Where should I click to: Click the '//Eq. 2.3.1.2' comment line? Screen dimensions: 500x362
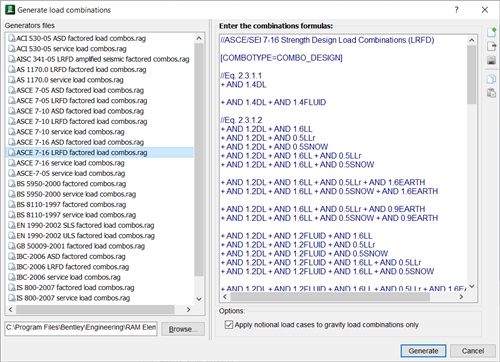[241, 120]
